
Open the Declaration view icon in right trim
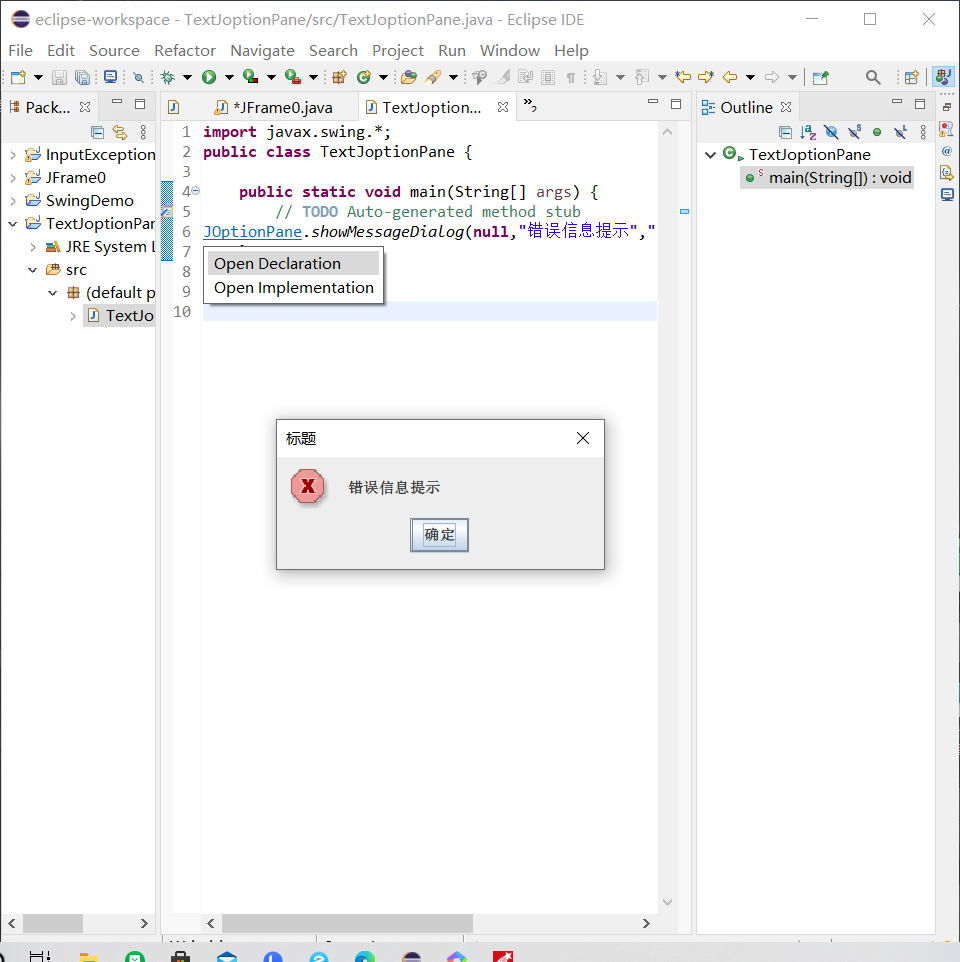pos(947,173)
